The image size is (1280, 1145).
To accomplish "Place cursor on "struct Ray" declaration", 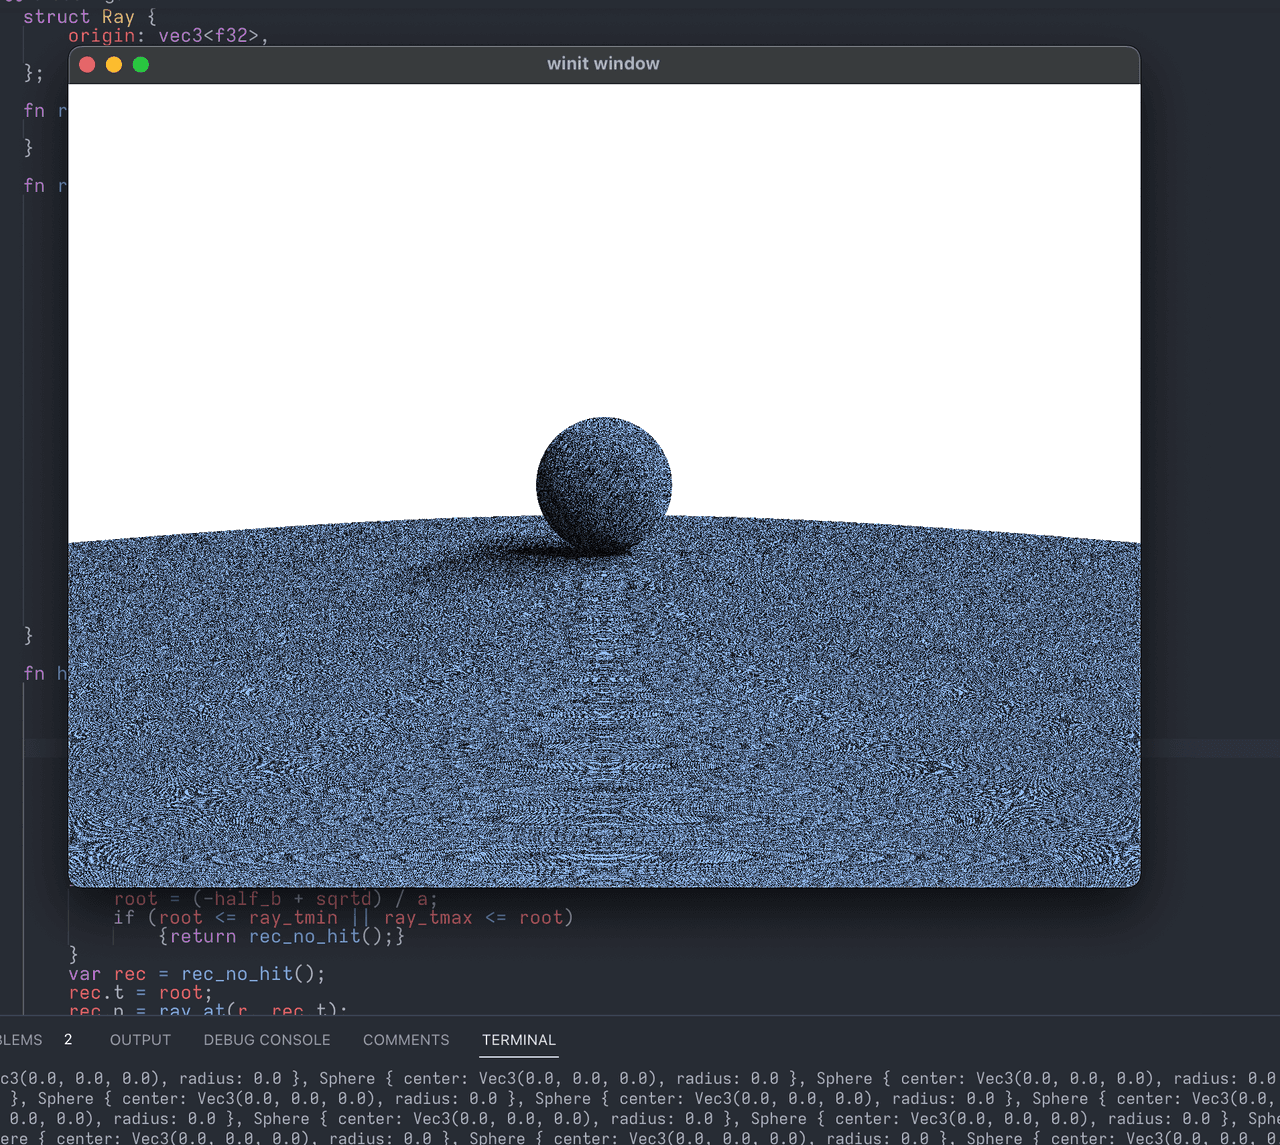I will (78, 17).
